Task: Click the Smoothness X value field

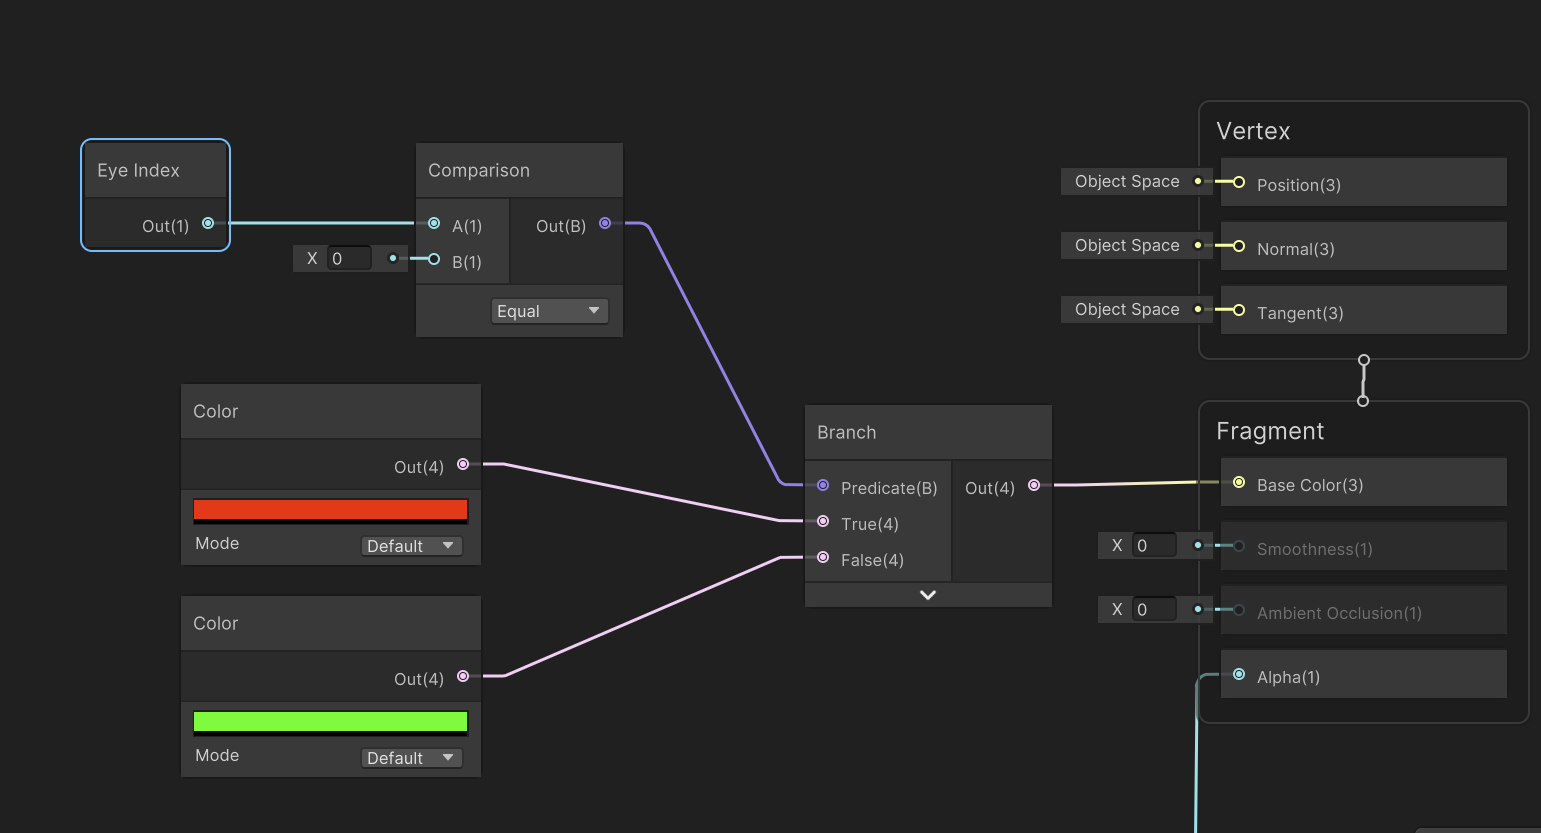Action: pyautogui.click(x=1154, y=546)
